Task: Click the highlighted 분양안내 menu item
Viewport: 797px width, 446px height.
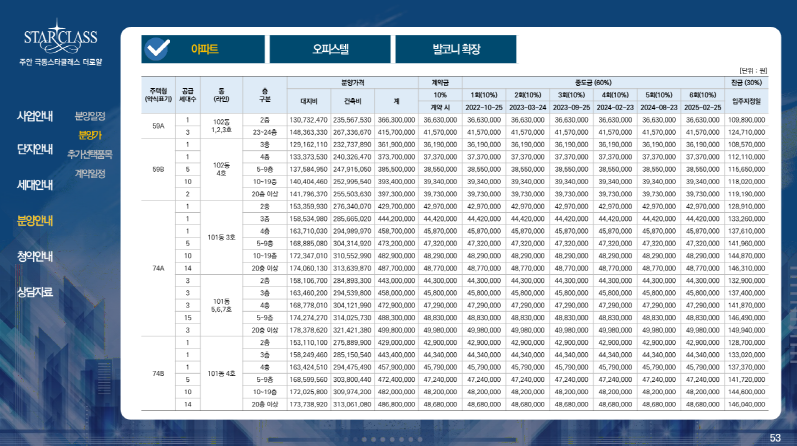Action: pyautogui.click(x=35, y=220)
